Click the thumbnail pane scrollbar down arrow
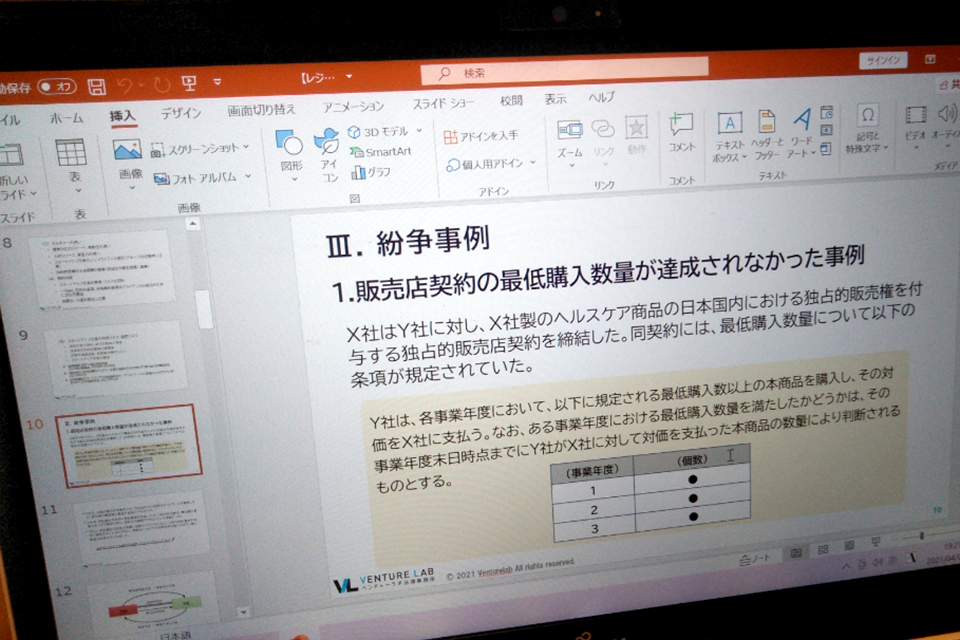This screenshot has height=640, width=960. (243, 612)
